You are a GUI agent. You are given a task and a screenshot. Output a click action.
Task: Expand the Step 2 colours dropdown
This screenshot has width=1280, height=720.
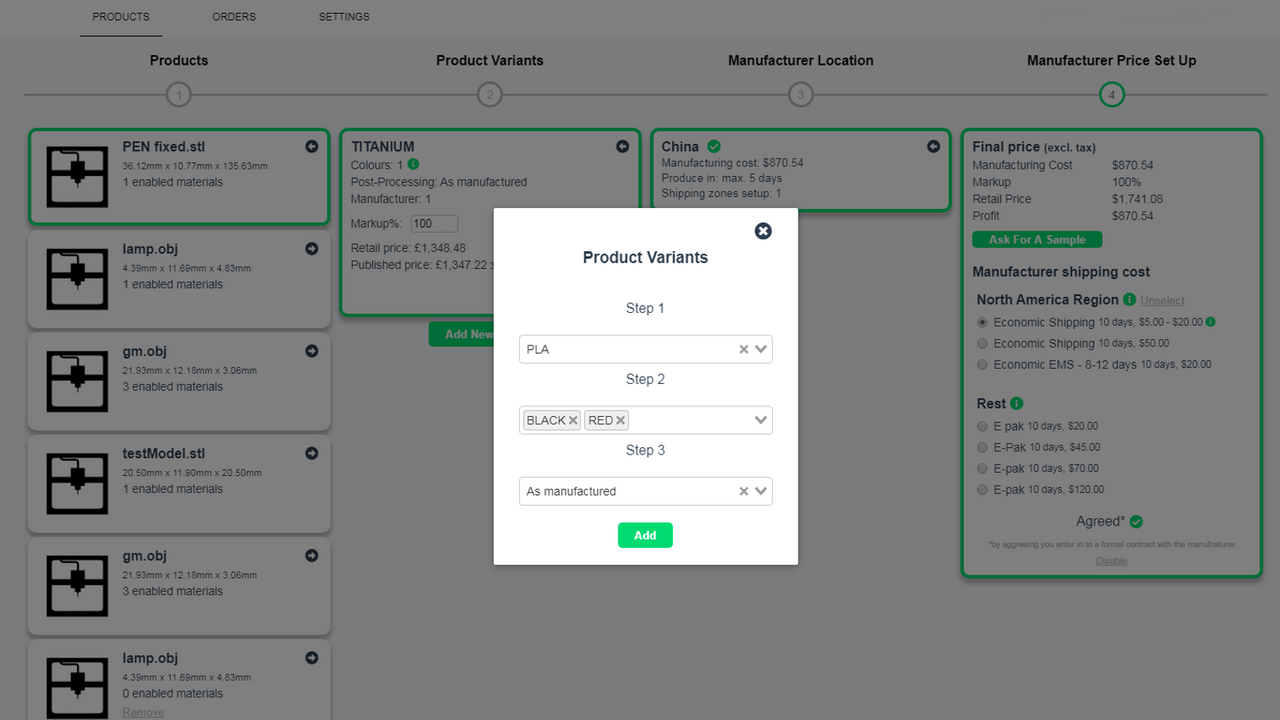click(x=761, y=420)
